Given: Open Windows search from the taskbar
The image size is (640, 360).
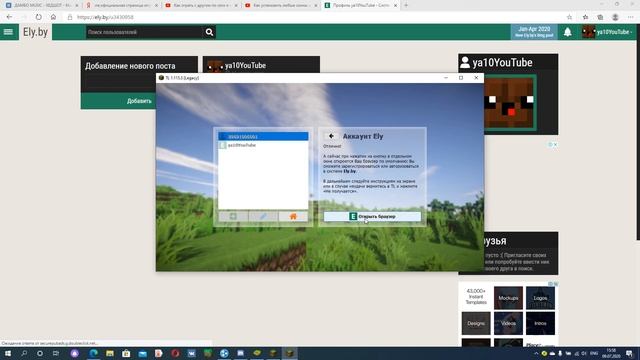Looking at the screenshot, I should pos(24,353).
